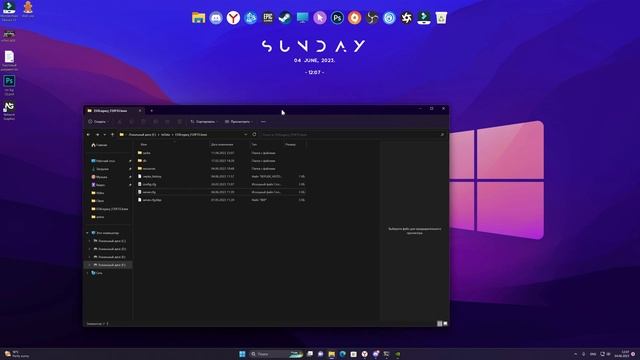
Task: Open Yandex Browser from the taskbar
Action: click(364, 354)
